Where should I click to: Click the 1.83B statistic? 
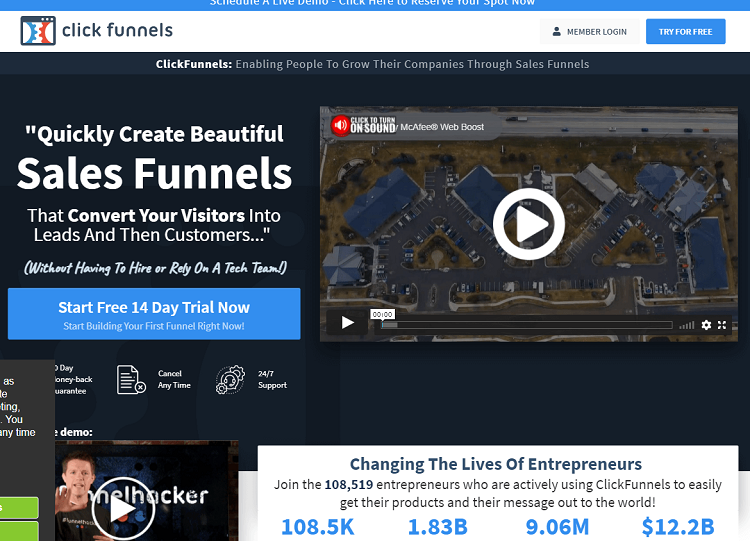pos(438,527)
